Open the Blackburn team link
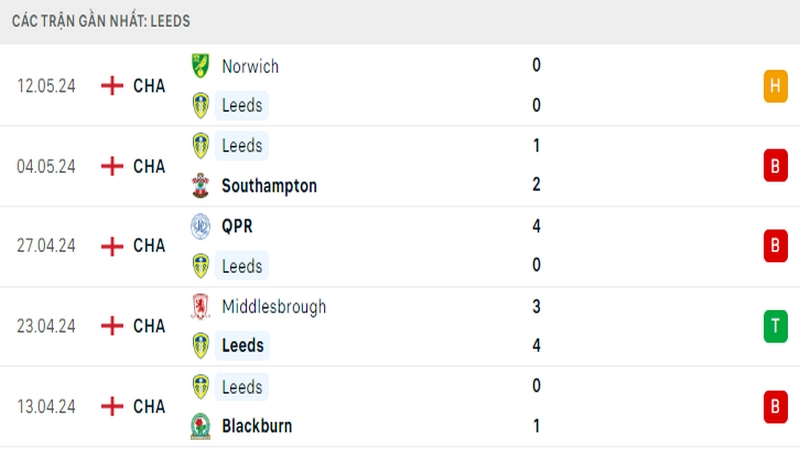The image size is (800, 450). pos(257,426)
